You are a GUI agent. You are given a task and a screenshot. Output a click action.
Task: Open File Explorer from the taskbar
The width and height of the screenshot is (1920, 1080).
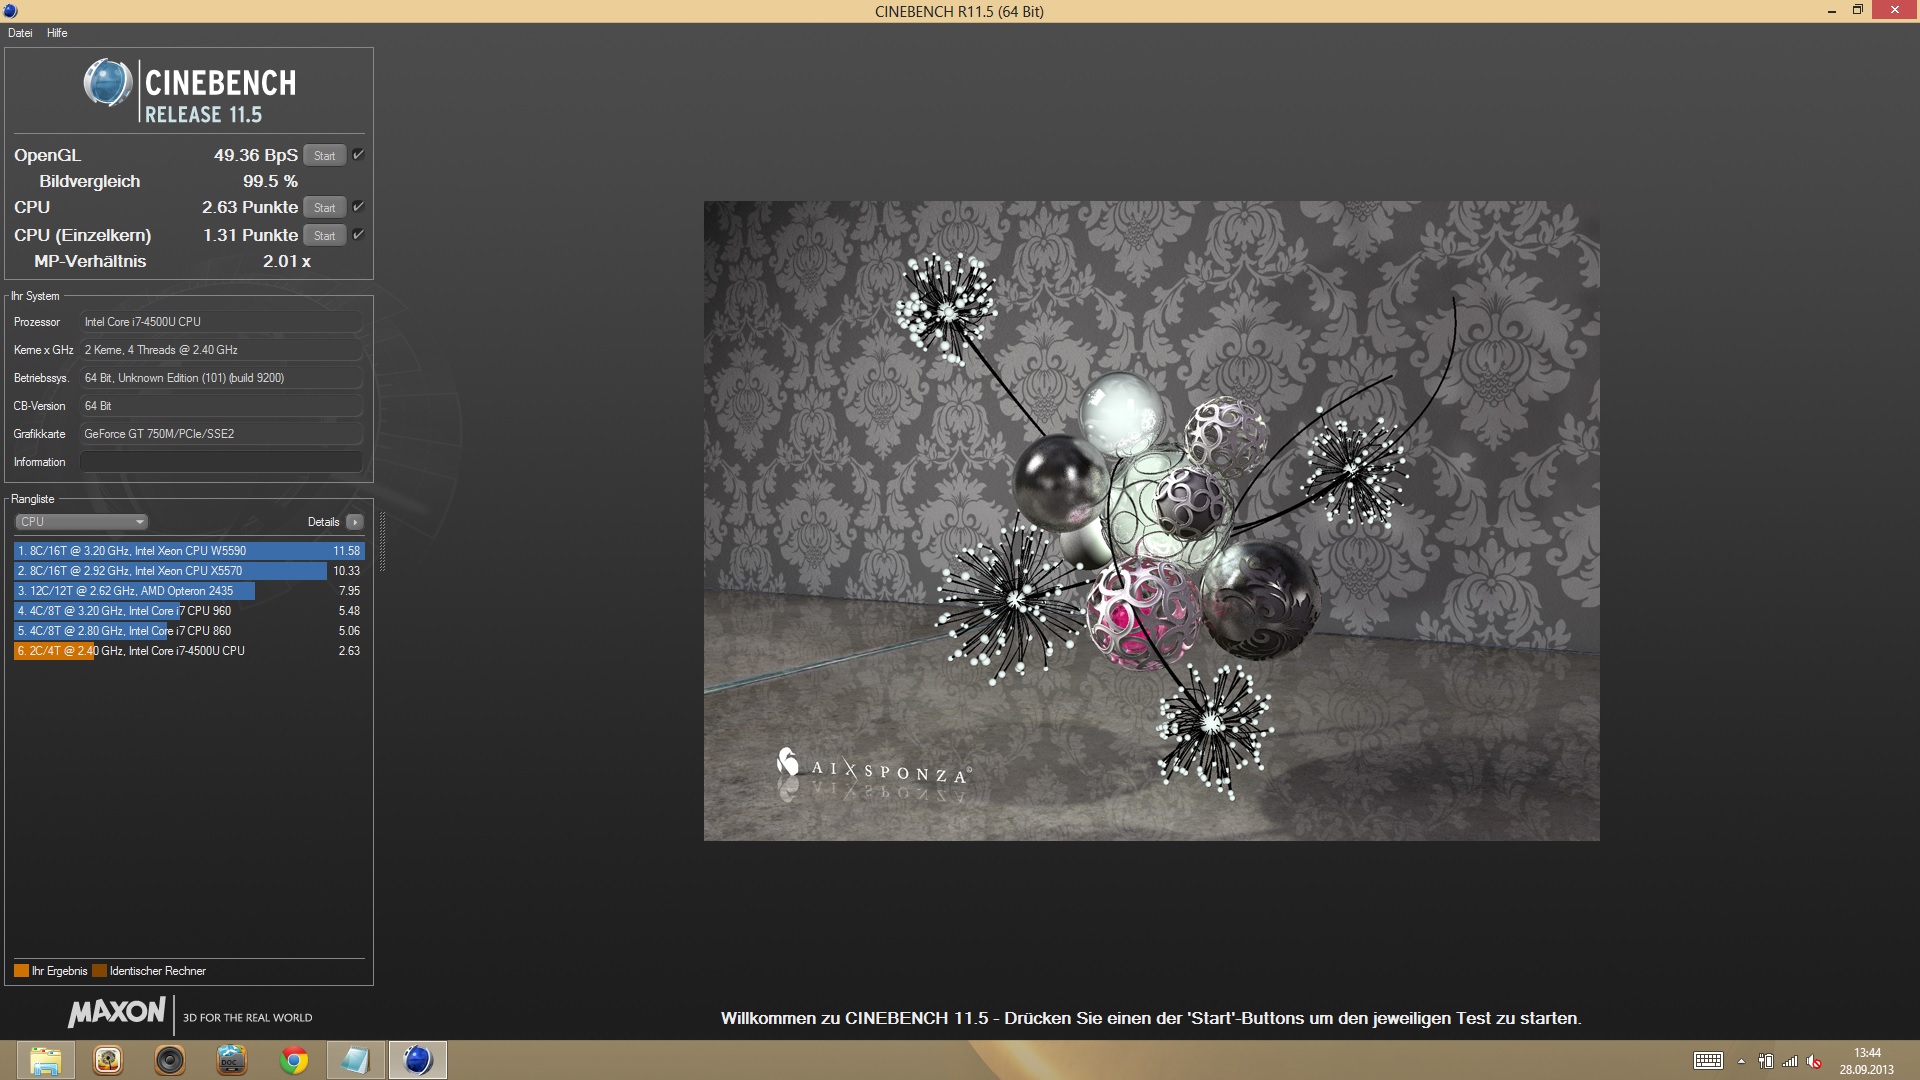pyautogui.click(x=45, y=1060)
